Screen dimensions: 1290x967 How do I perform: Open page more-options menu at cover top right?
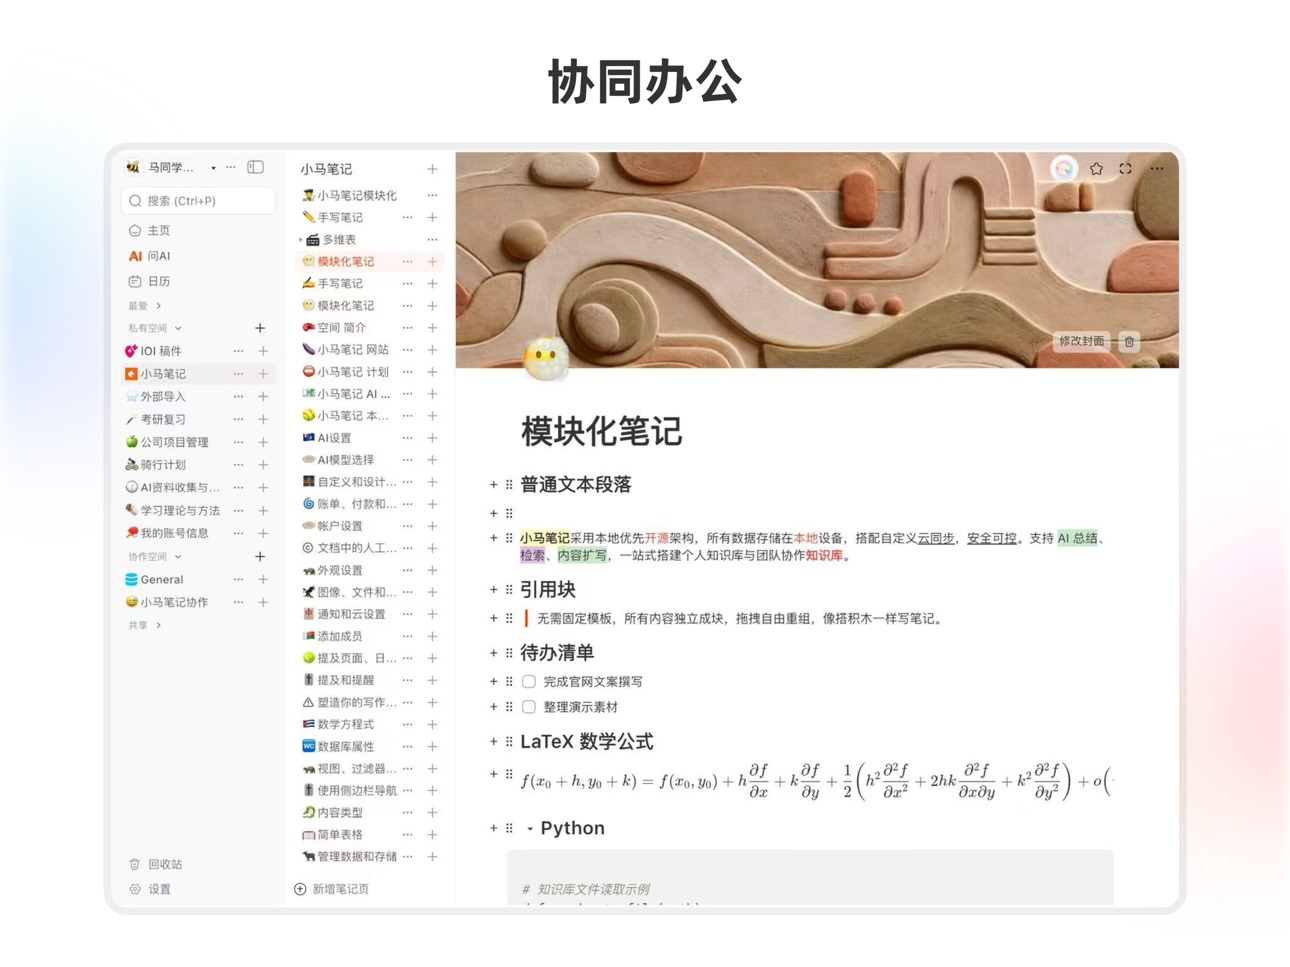tap(1157, 169)
